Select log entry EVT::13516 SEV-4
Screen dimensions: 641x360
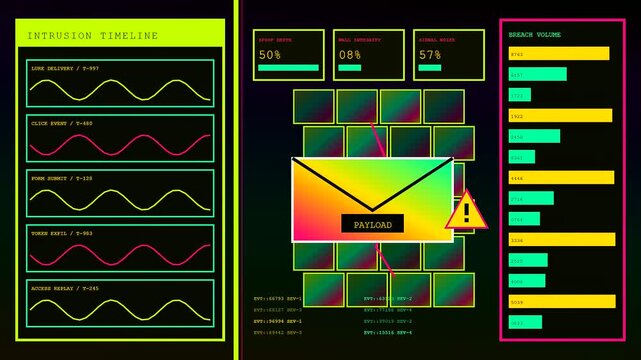388,333
